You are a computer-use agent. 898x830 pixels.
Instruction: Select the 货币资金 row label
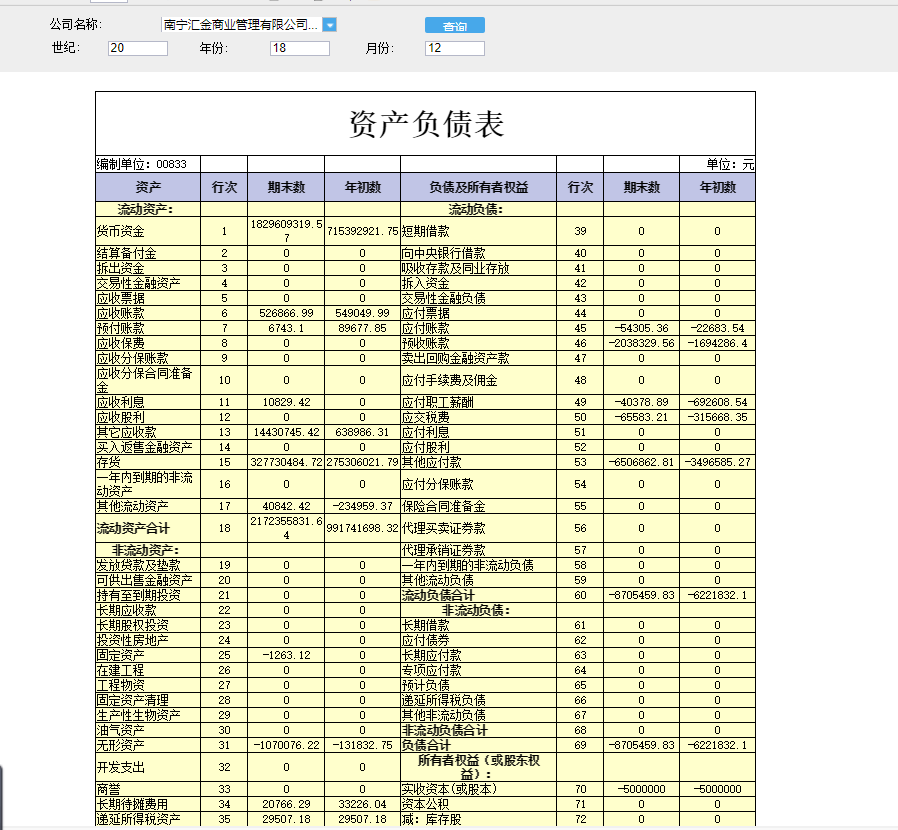(x=120, y=231)
